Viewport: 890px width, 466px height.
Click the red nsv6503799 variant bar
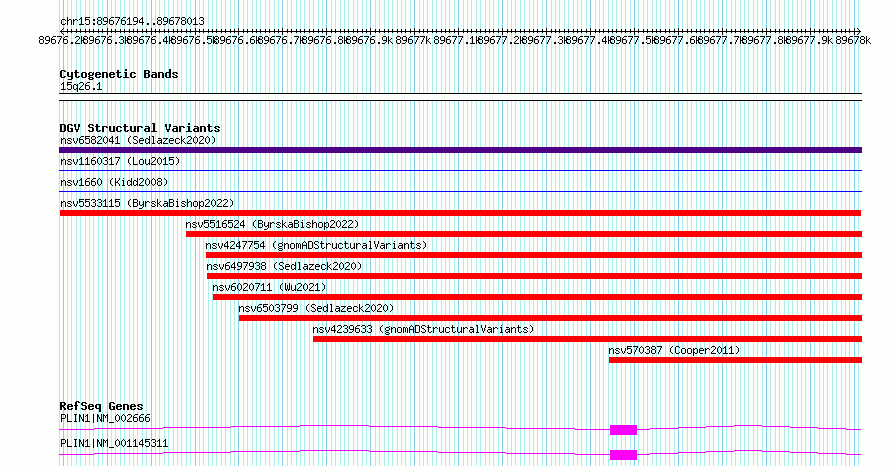point(551,318)
